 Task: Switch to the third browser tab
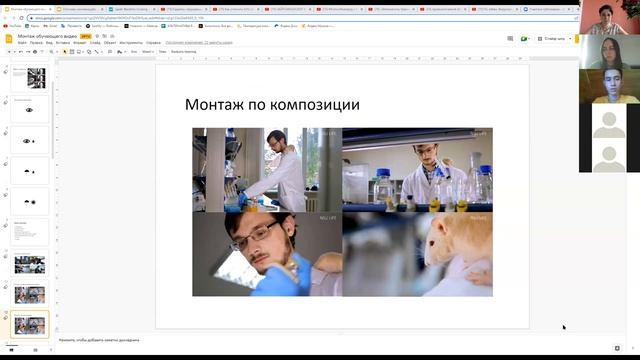[x=132, y=9]
